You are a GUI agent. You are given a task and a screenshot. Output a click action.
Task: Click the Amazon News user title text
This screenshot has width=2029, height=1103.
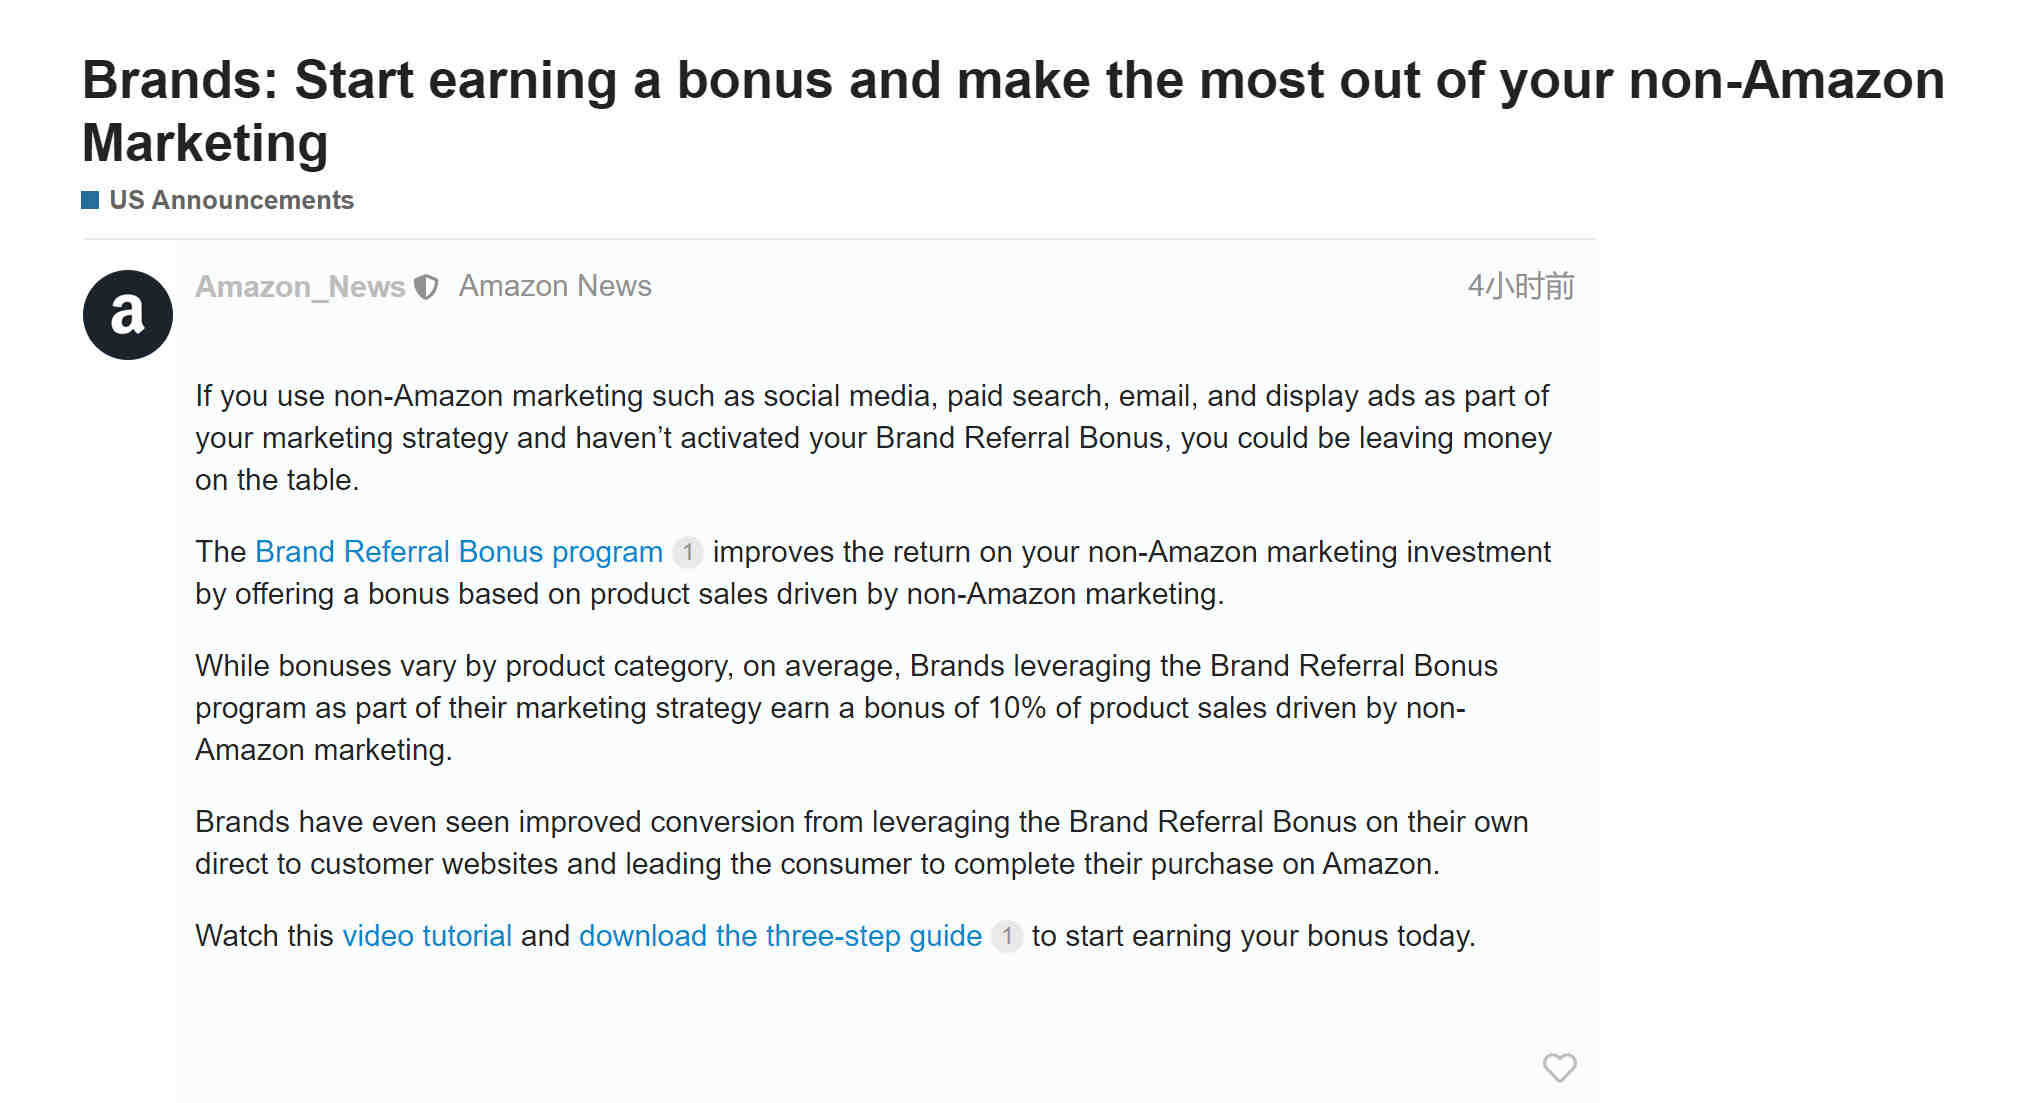555,286
